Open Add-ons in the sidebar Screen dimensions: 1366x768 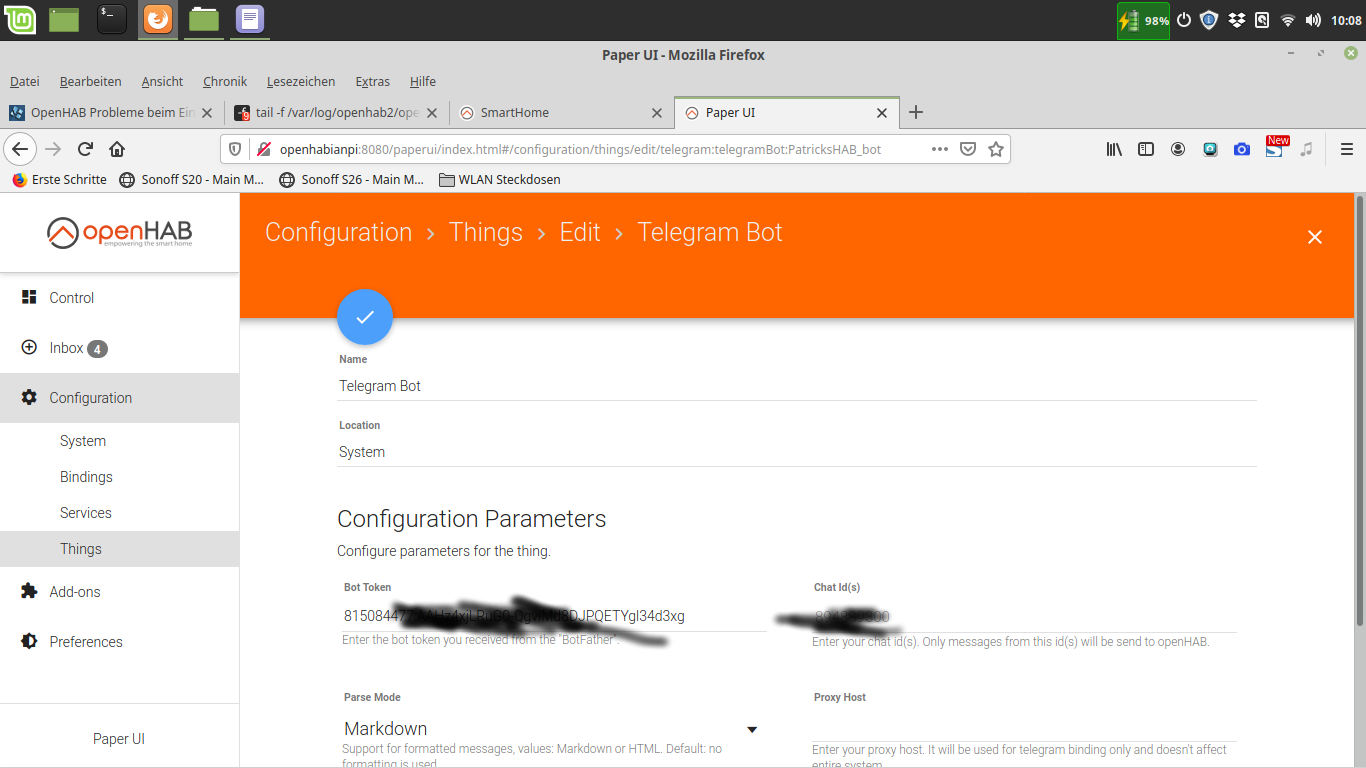[x=119, y=592]
